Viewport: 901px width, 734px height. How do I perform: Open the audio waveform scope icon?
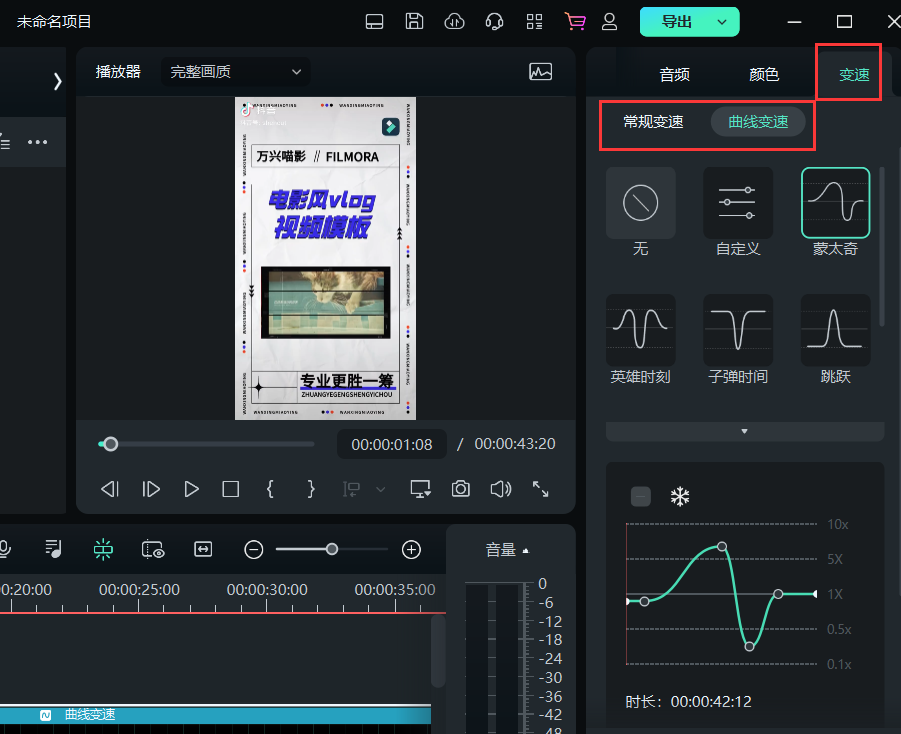tap(540, 72)
